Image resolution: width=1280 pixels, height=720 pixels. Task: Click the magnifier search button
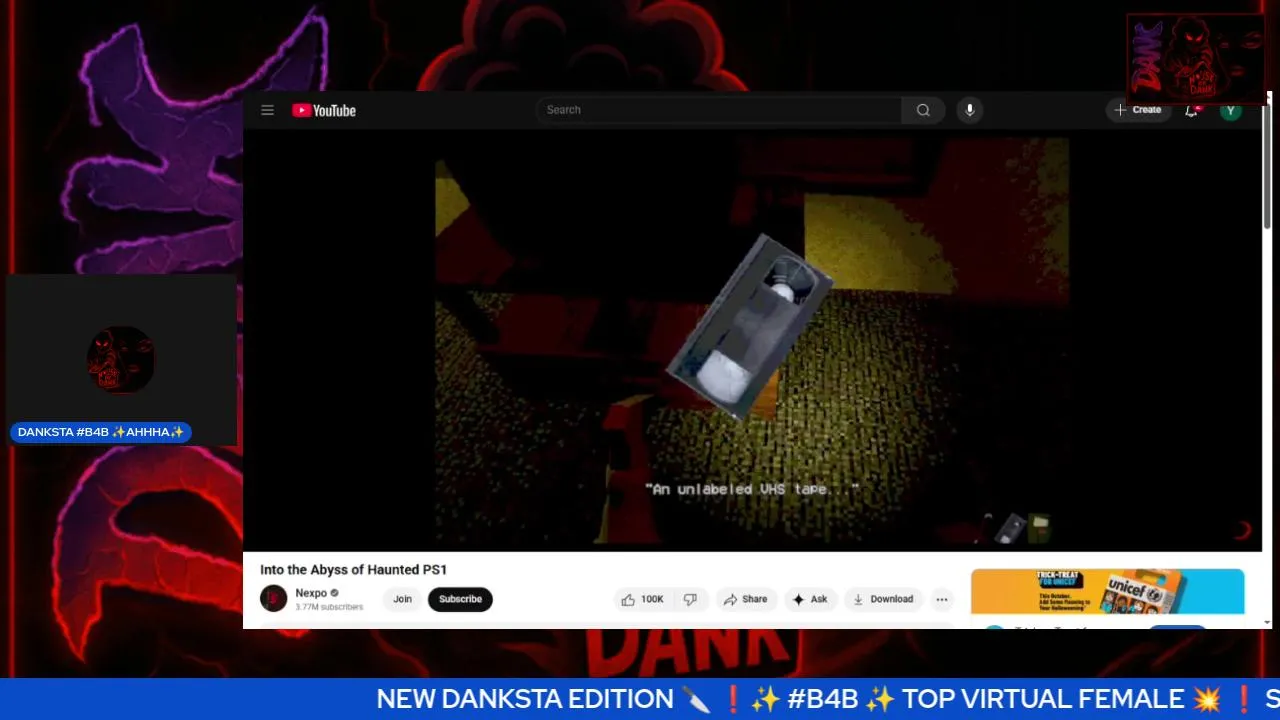923,110
